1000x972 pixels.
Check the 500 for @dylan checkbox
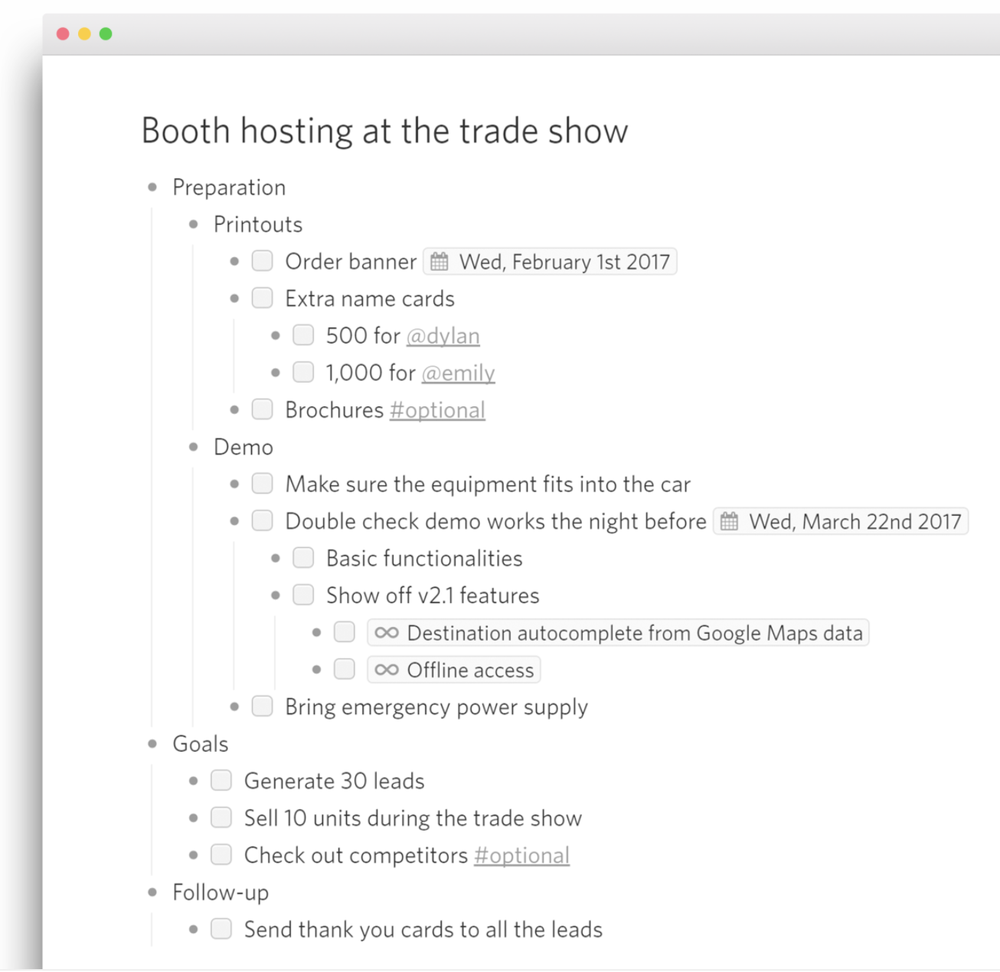tap(303, 335)
